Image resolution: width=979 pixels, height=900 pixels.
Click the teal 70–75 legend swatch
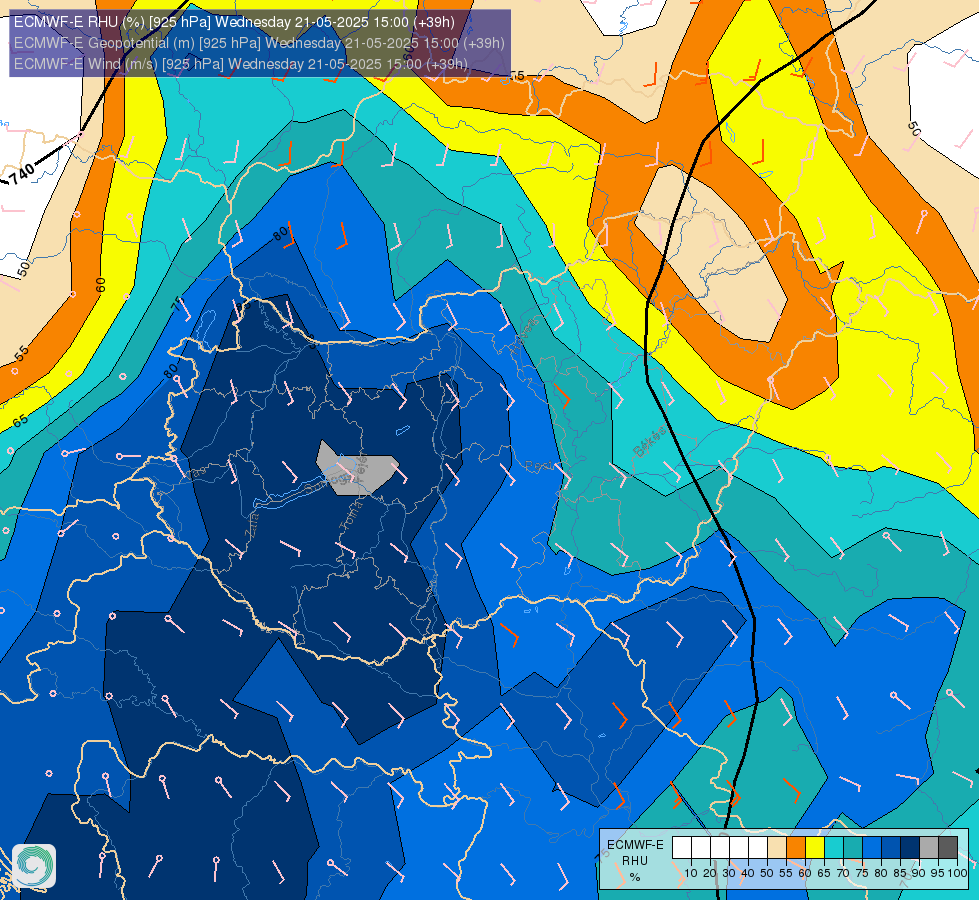(x=853, y=847)
